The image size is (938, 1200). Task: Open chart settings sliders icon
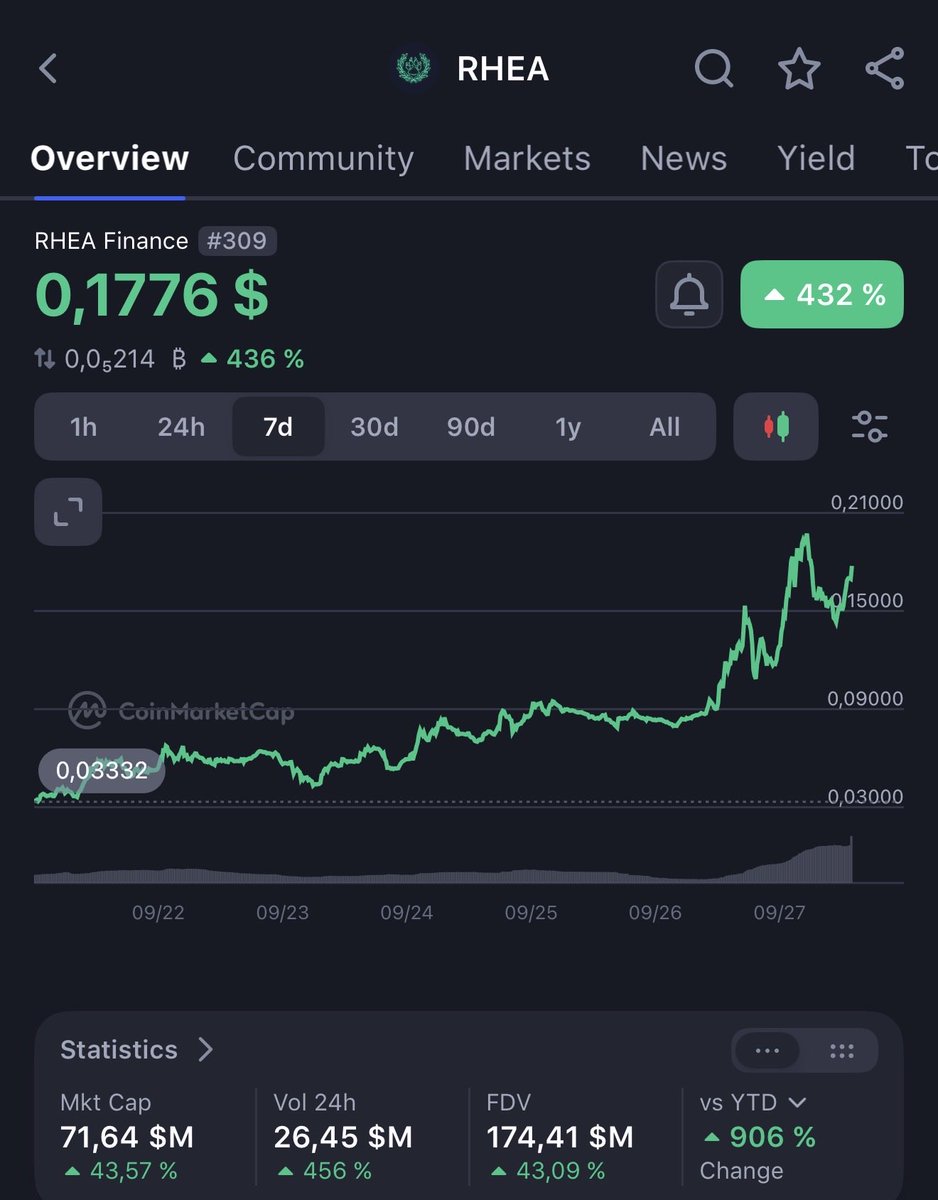[869, 427]
